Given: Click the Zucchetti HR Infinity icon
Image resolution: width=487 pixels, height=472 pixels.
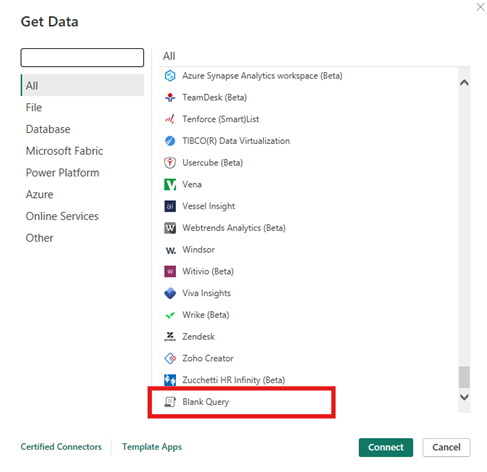Looking at the screenshot, I should [x=170, y=380].
